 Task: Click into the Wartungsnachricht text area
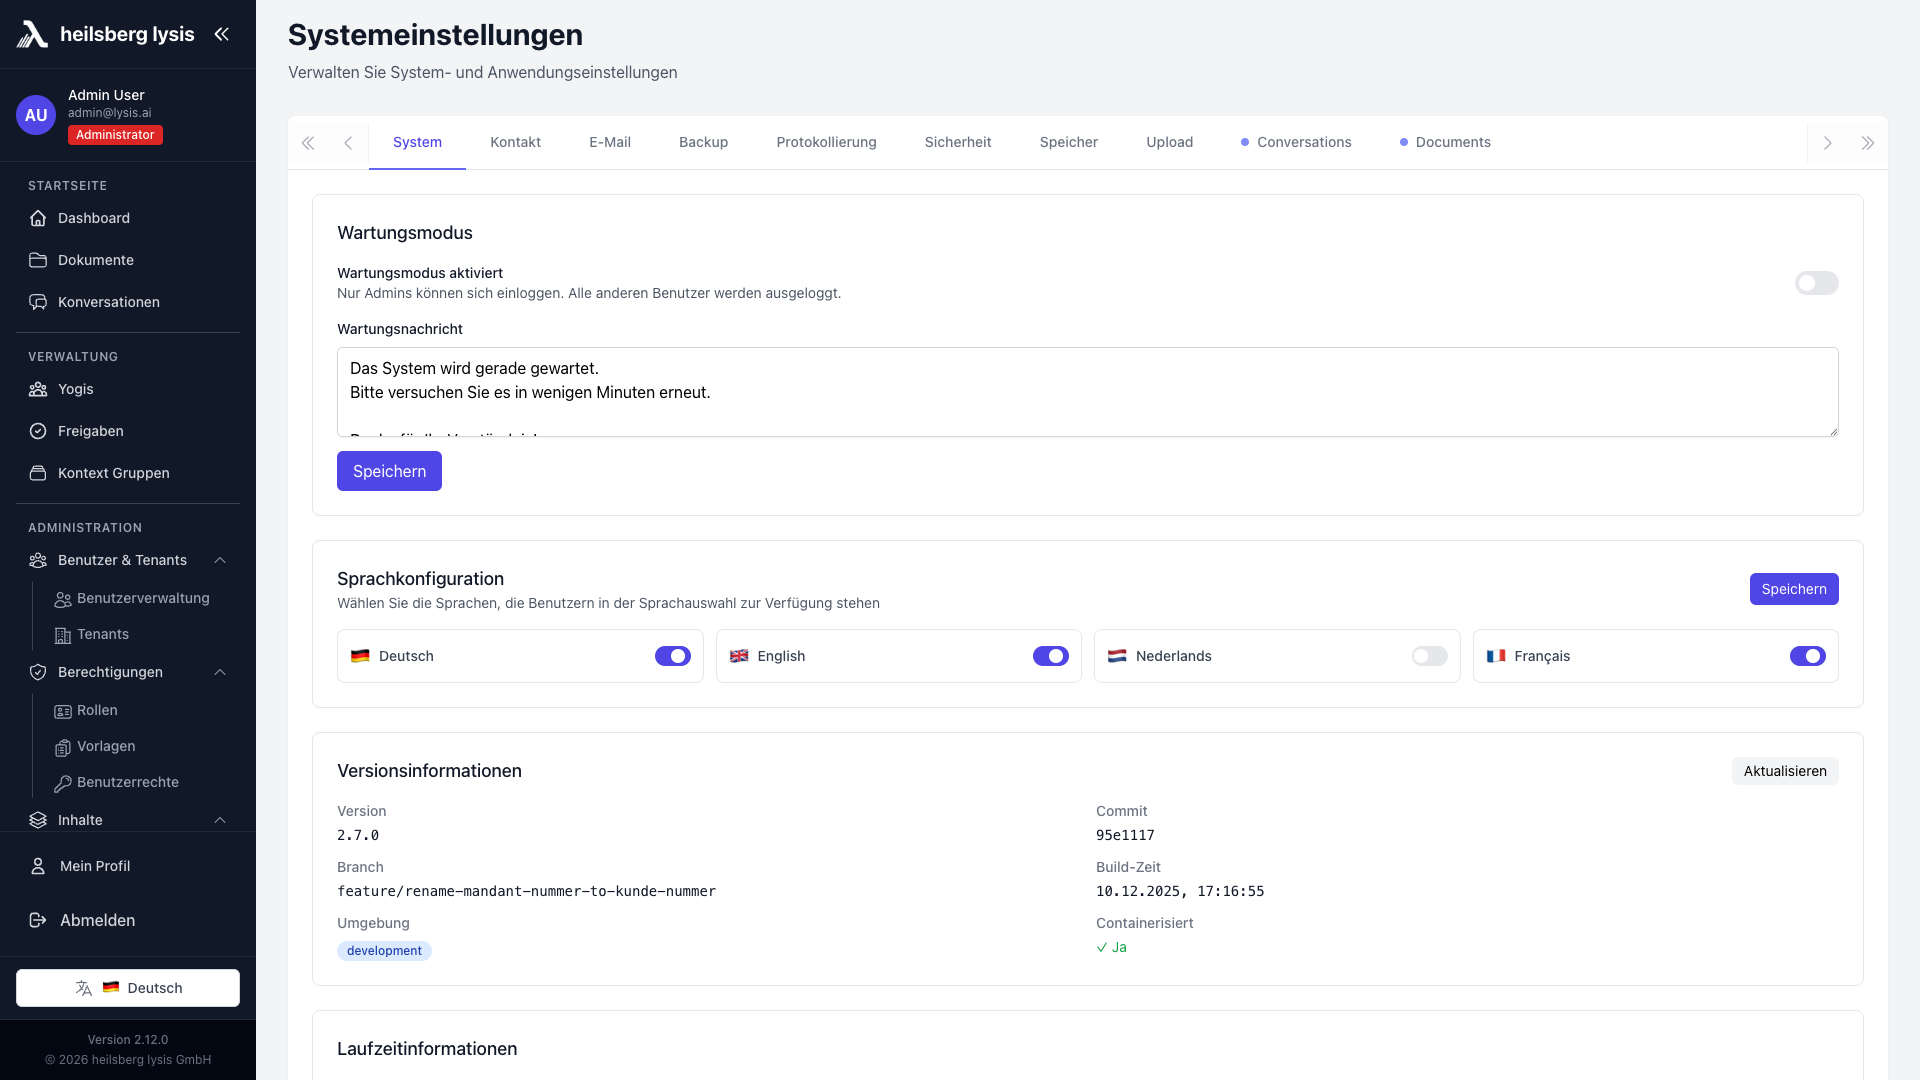click(1086, 390)
